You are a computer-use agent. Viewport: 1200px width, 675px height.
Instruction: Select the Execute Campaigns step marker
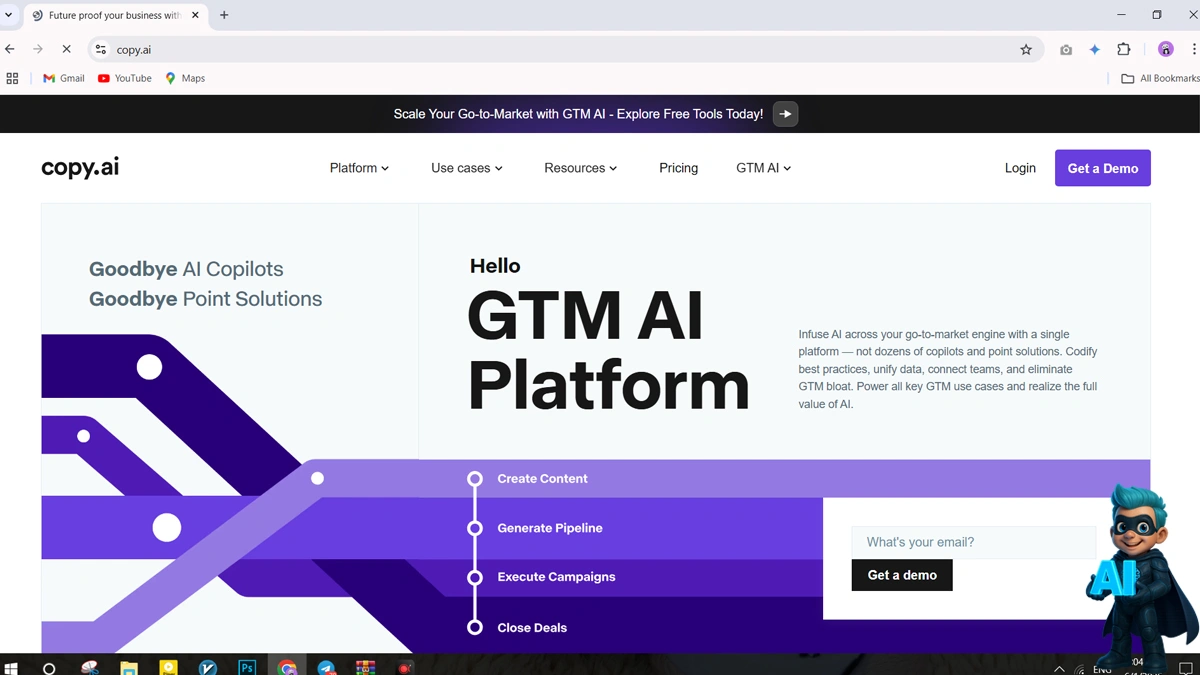[x=475, y=577]
